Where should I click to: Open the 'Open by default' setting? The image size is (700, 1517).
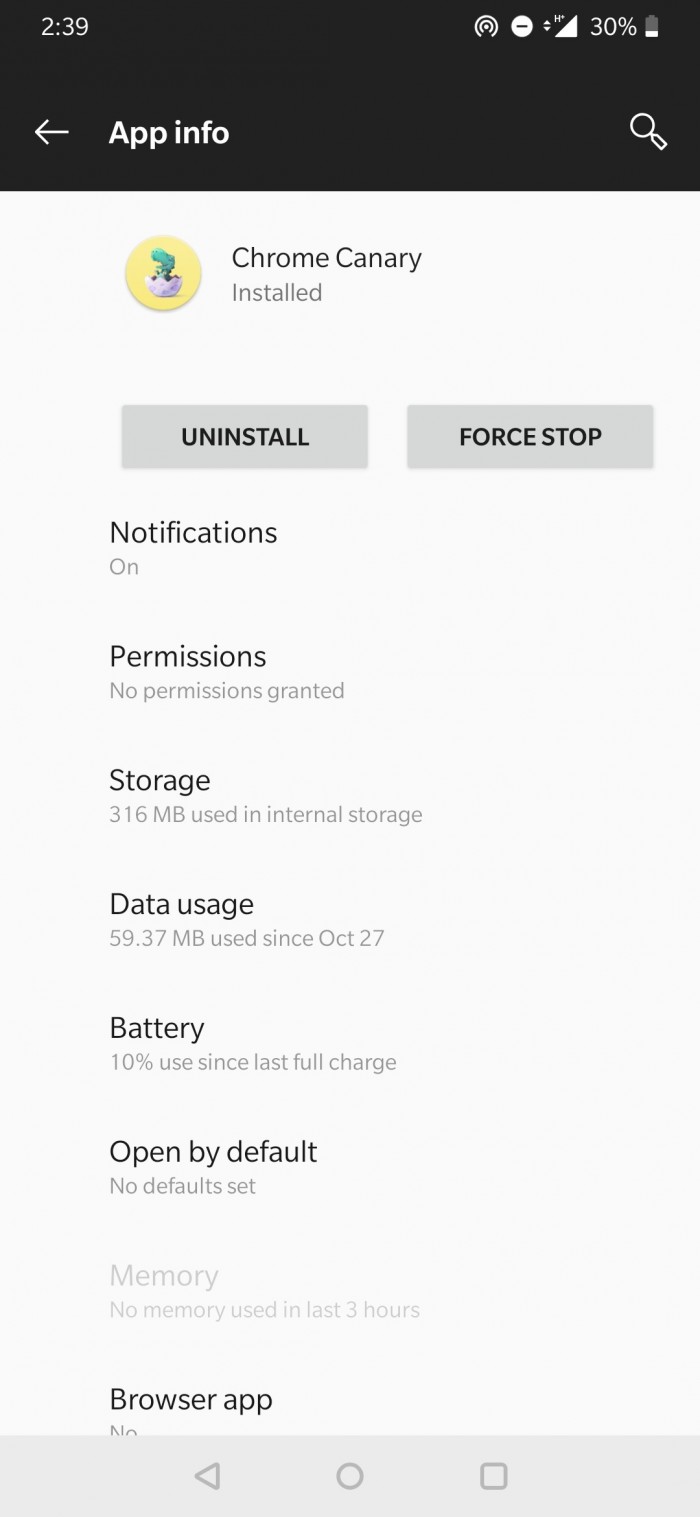click(x=213, y=1166)
